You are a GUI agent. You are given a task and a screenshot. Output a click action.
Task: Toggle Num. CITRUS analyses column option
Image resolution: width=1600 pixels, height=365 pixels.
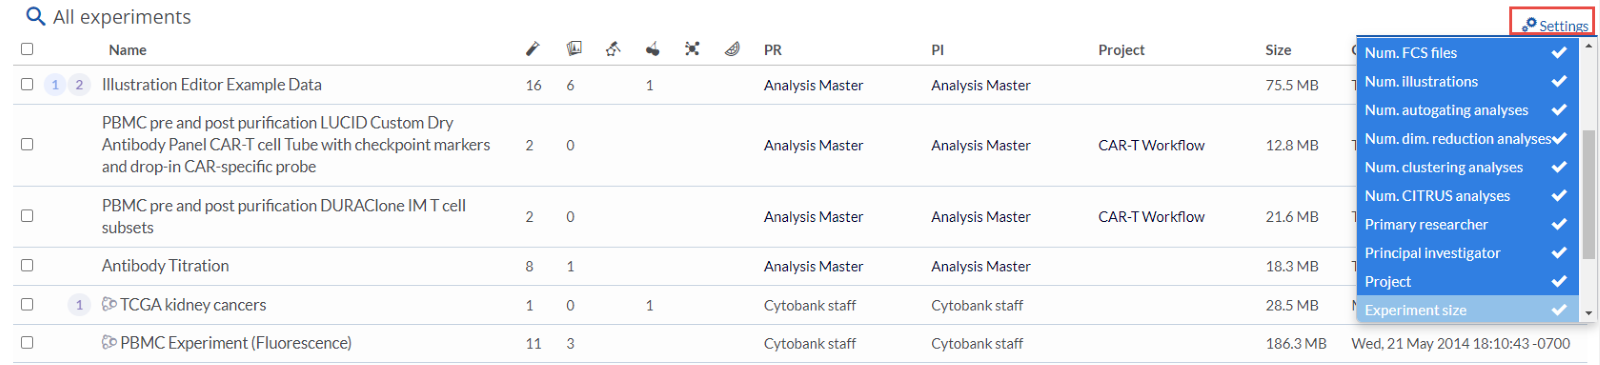point(1467,196)
